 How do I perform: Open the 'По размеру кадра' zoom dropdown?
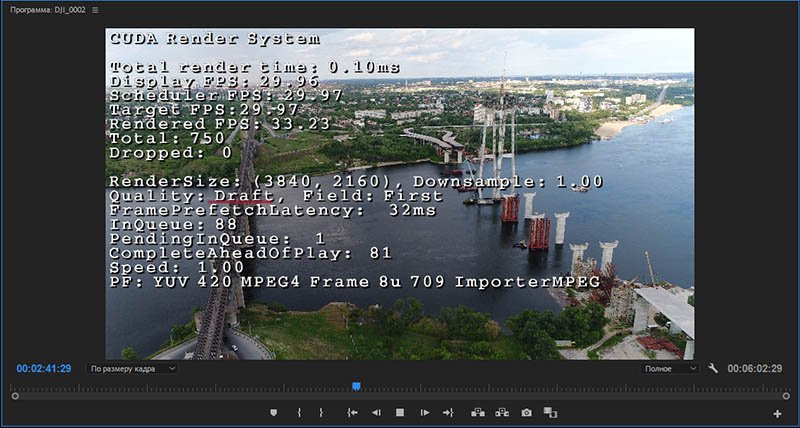pos(132,368)
